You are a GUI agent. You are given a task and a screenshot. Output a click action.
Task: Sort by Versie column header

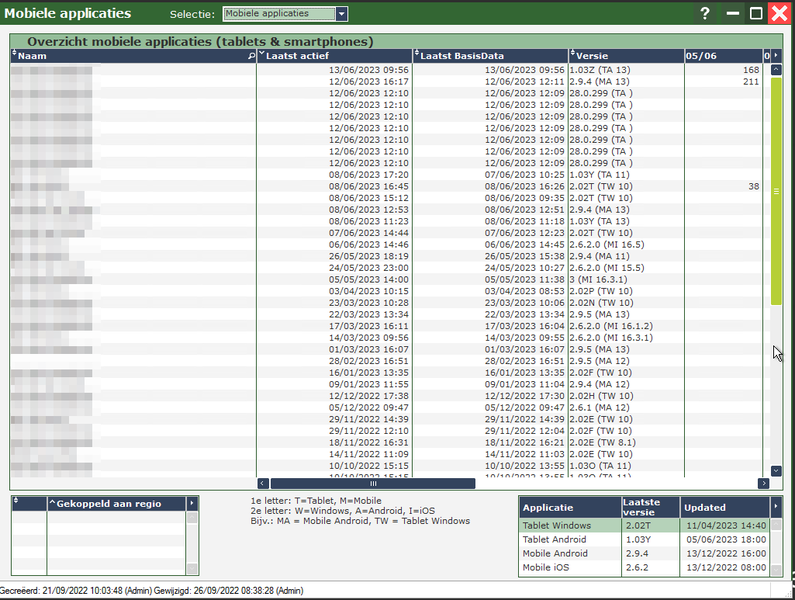[x=625, y=56]
